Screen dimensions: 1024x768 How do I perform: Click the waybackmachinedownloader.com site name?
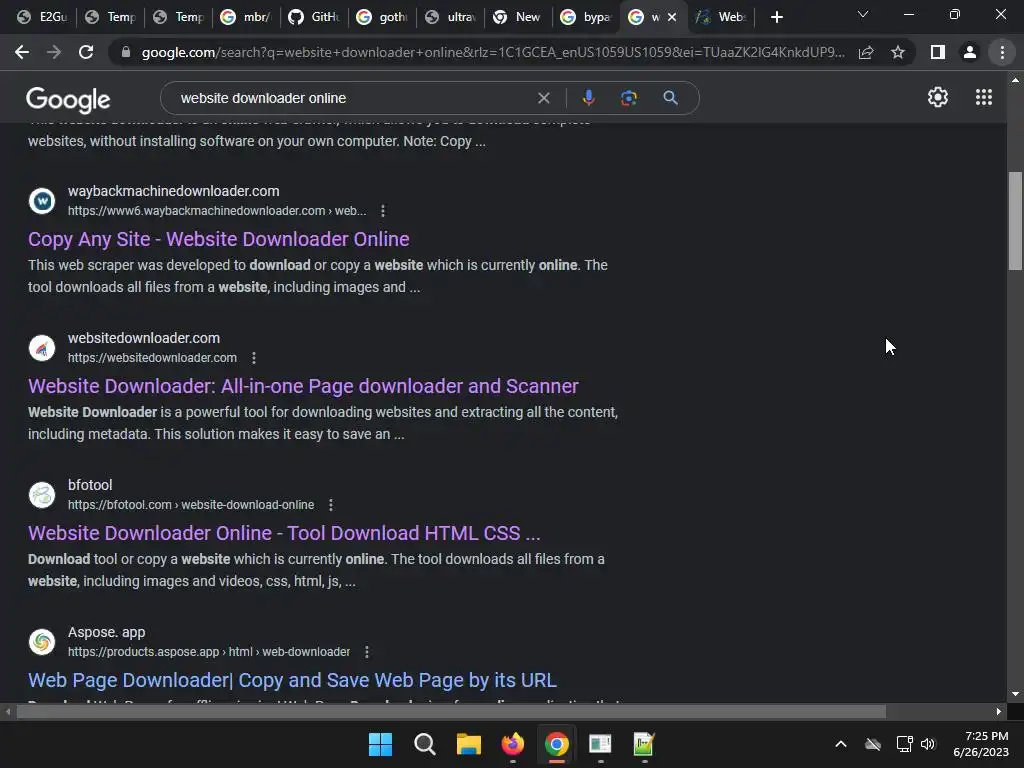tap(174, 191)
